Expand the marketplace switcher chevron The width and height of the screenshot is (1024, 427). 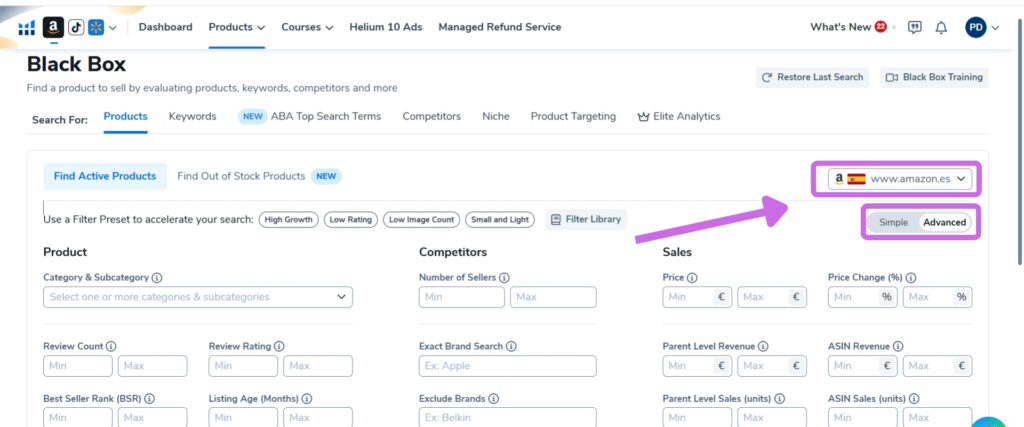[112, 27]
